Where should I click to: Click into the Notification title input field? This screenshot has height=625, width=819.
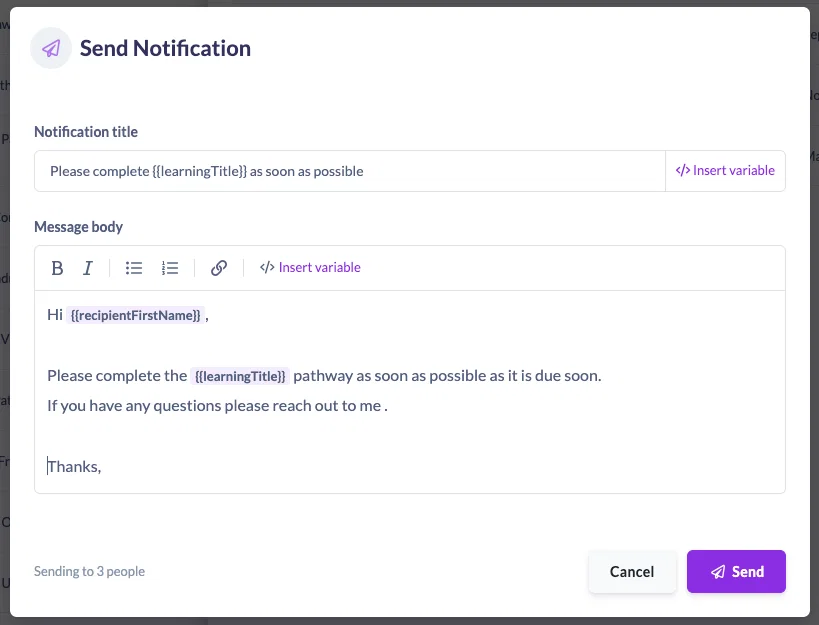350,171
